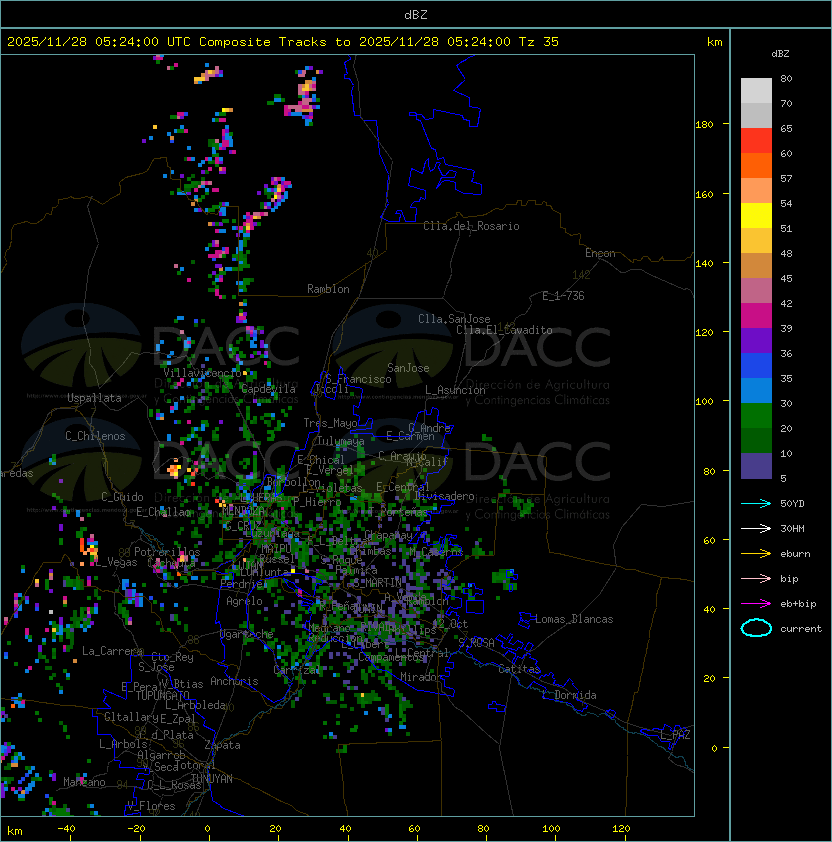Click '30HM' legend label

click(x=792, y=528)
